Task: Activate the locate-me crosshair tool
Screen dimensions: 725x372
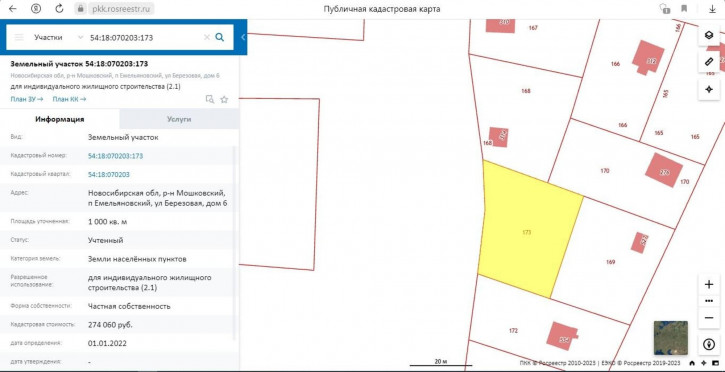Action: pyautogui.click(x=709, y=89)
